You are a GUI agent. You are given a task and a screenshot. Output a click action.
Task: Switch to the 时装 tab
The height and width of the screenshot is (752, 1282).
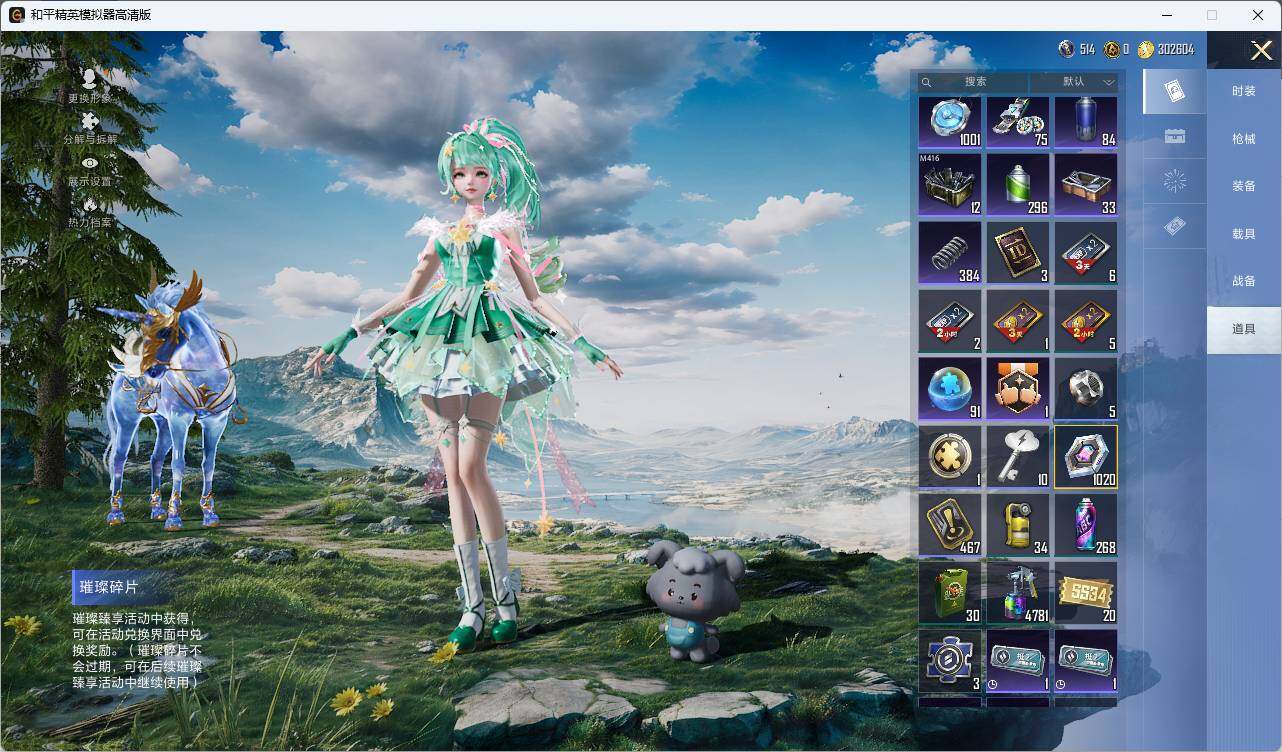pyautogui.click(x=1243, y=91)
